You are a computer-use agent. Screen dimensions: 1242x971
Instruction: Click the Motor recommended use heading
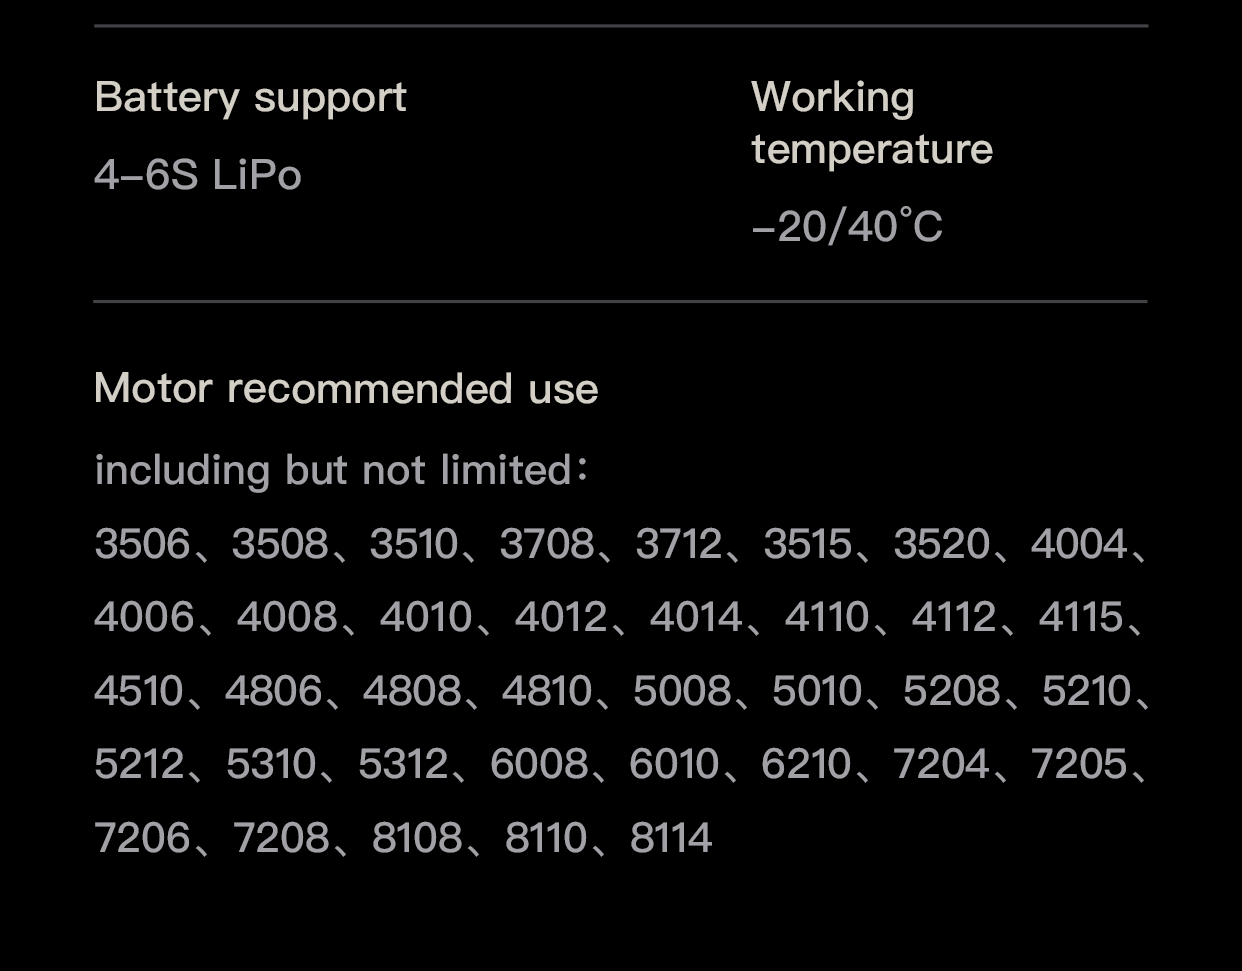(x=346, y=388)
